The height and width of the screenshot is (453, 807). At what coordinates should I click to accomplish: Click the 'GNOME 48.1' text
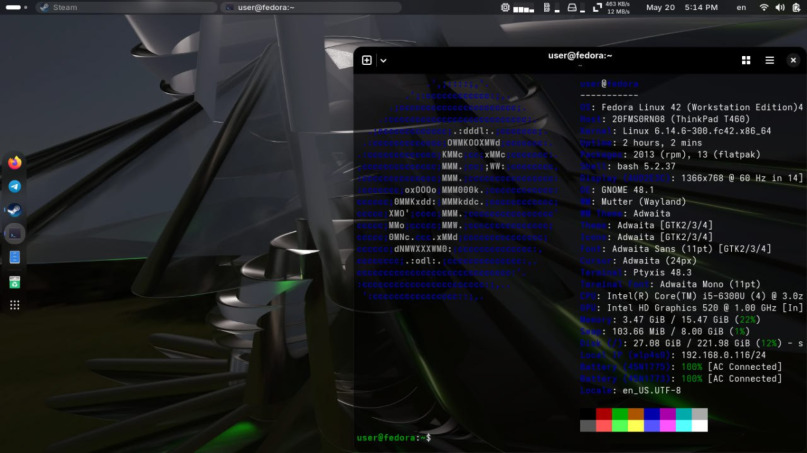tap(627, 190)
